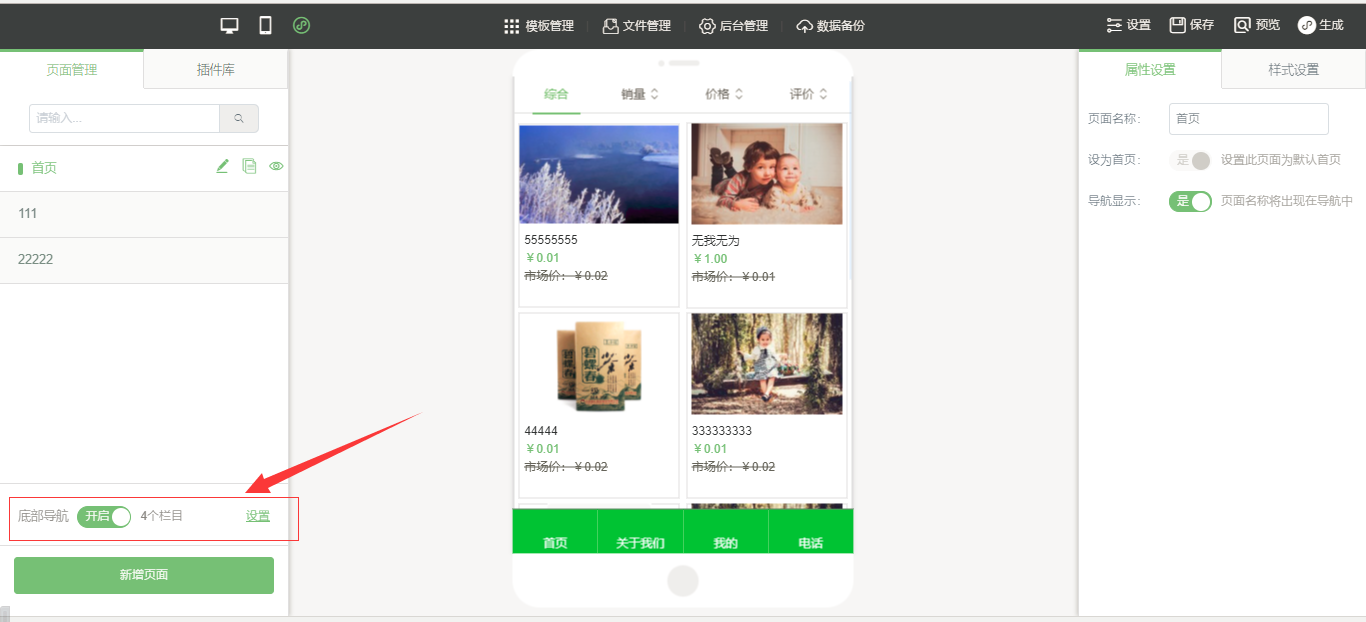Switch to the 样式设置 tab
1366x622 pixels.
click(1293, 70)
